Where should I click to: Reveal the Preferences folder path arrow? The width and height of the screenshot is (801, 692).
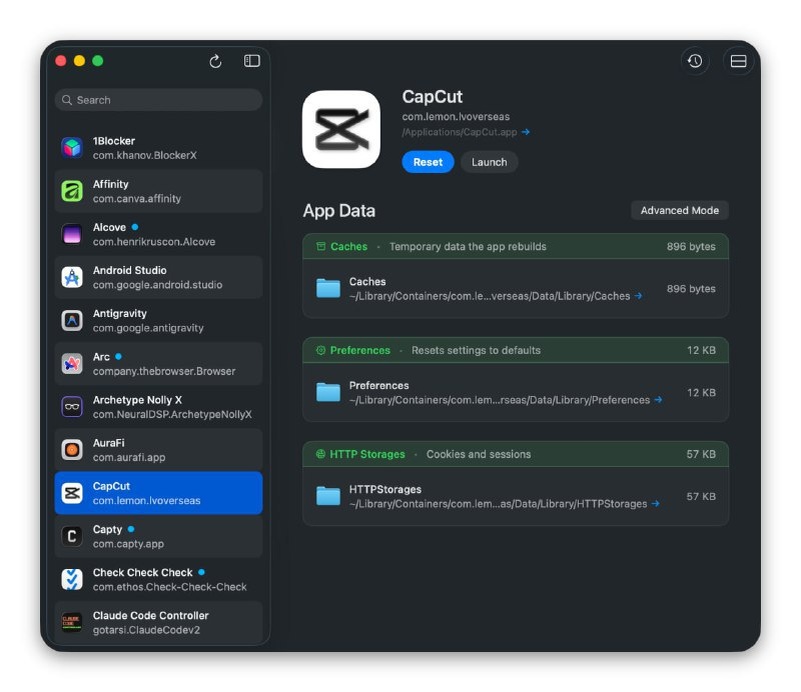[658, 399]
